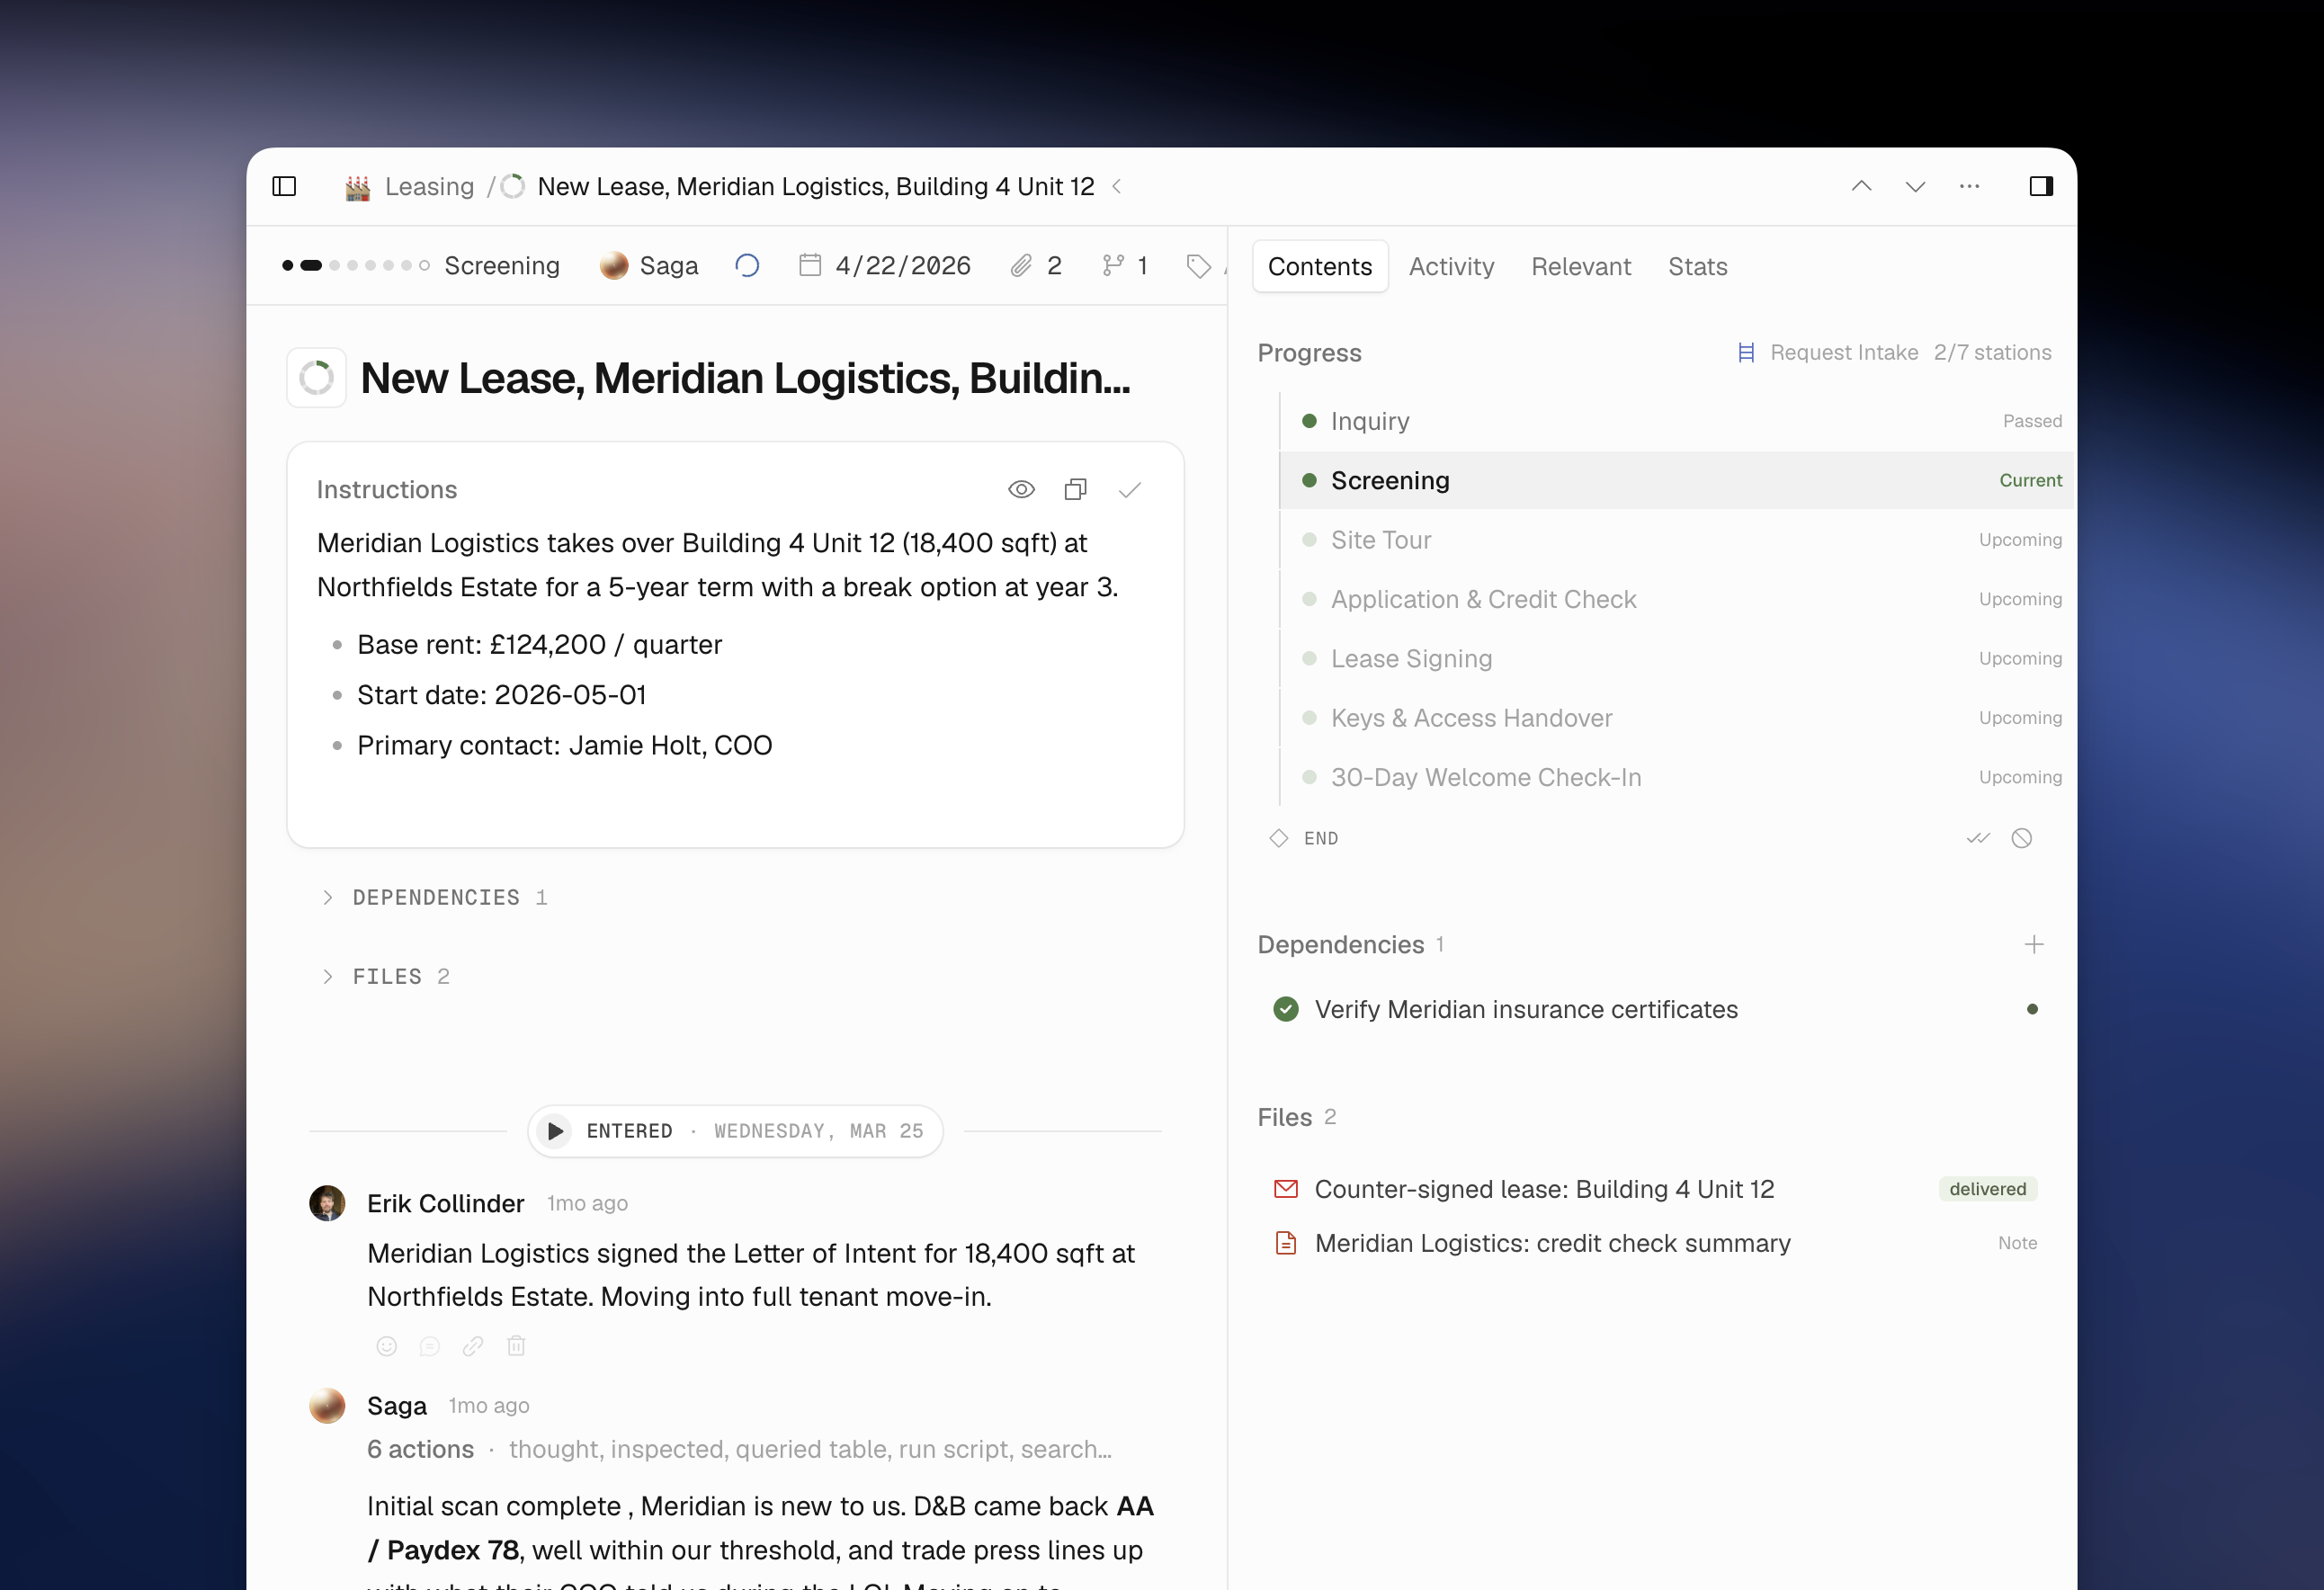Click the document icon of credit check summary
This screenshot has width=2324, height=1590.
pyautogui.click(x=1286, y=1243)
